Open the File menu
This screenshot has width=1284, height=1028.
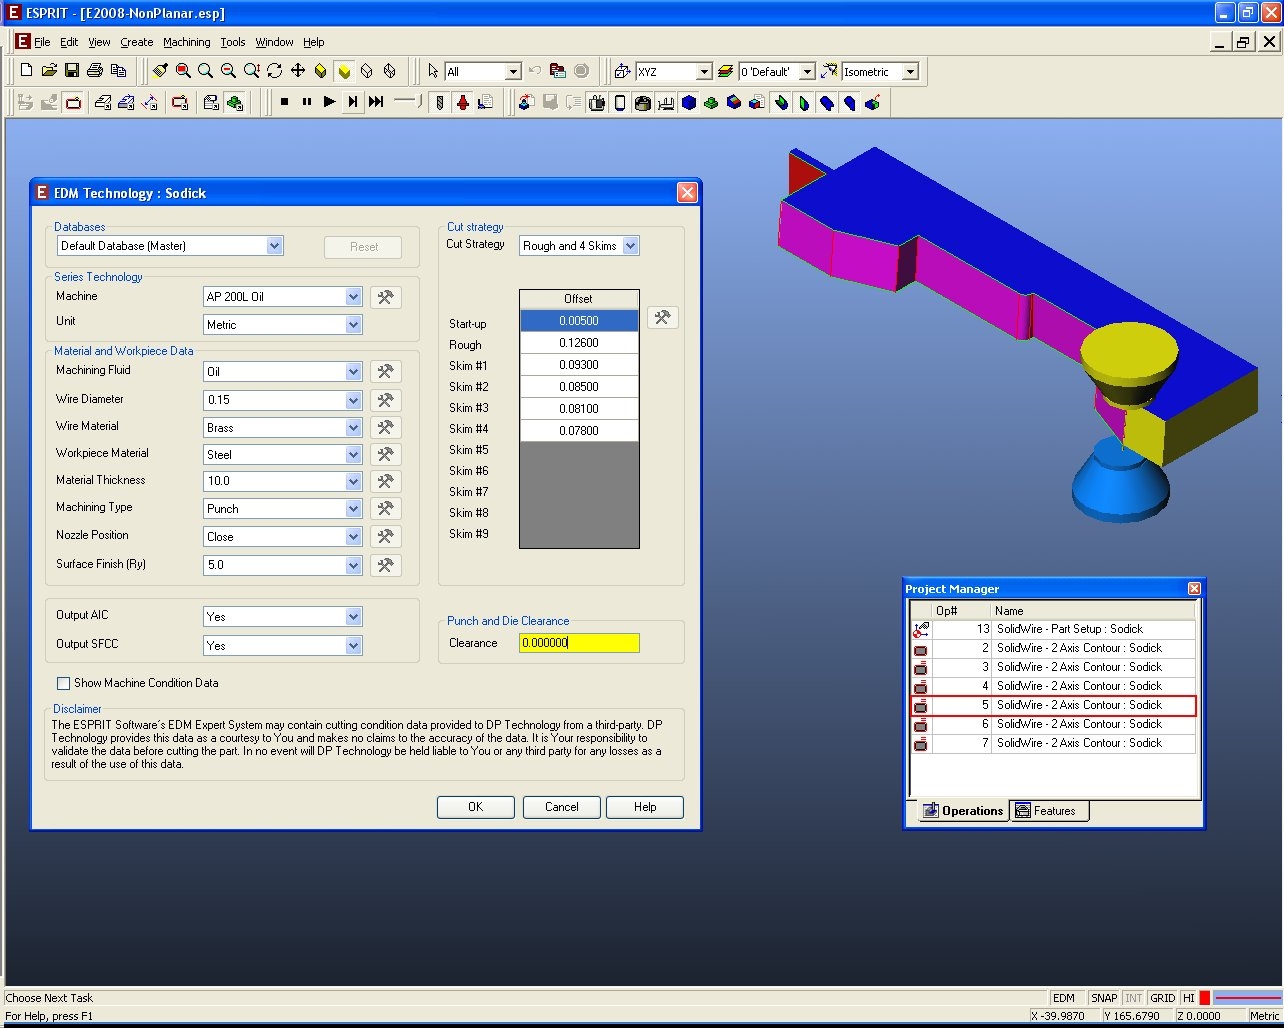pyautogui.click(x=42, y=42)
